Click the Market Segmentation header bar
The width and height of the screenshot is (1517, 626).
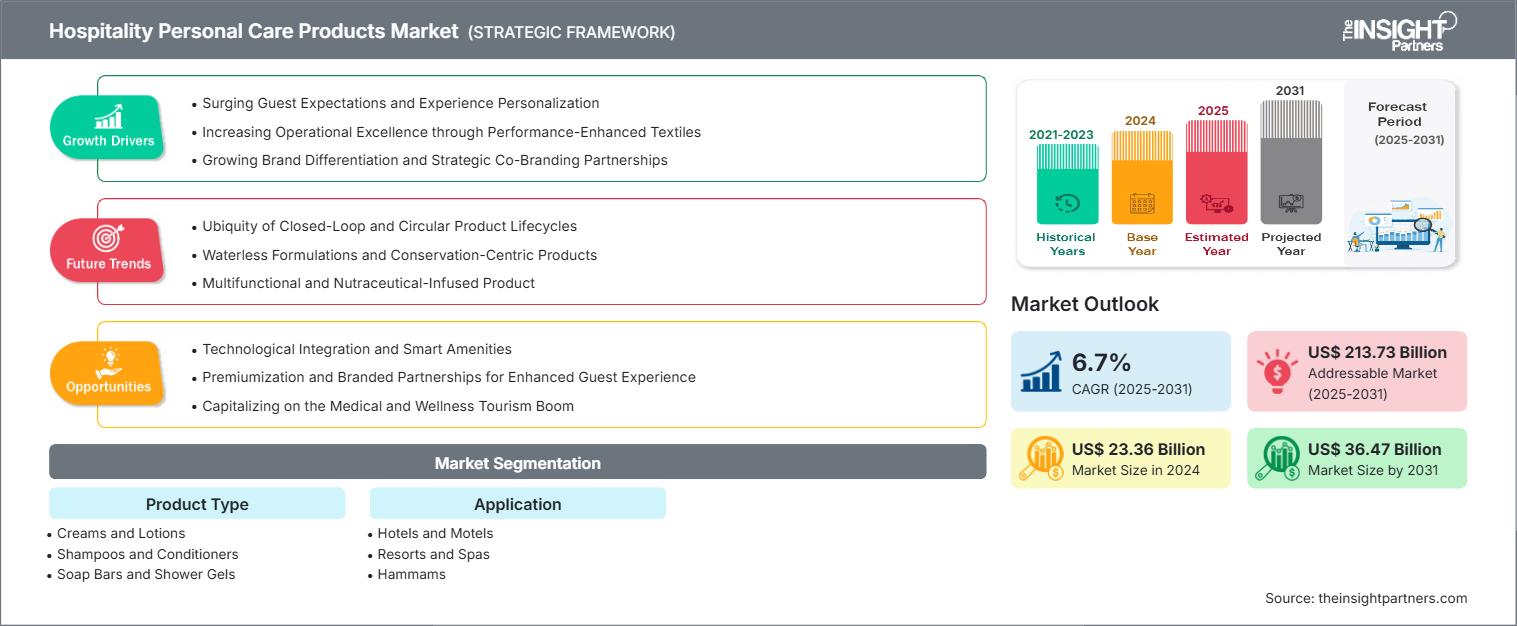pos(517,463)
